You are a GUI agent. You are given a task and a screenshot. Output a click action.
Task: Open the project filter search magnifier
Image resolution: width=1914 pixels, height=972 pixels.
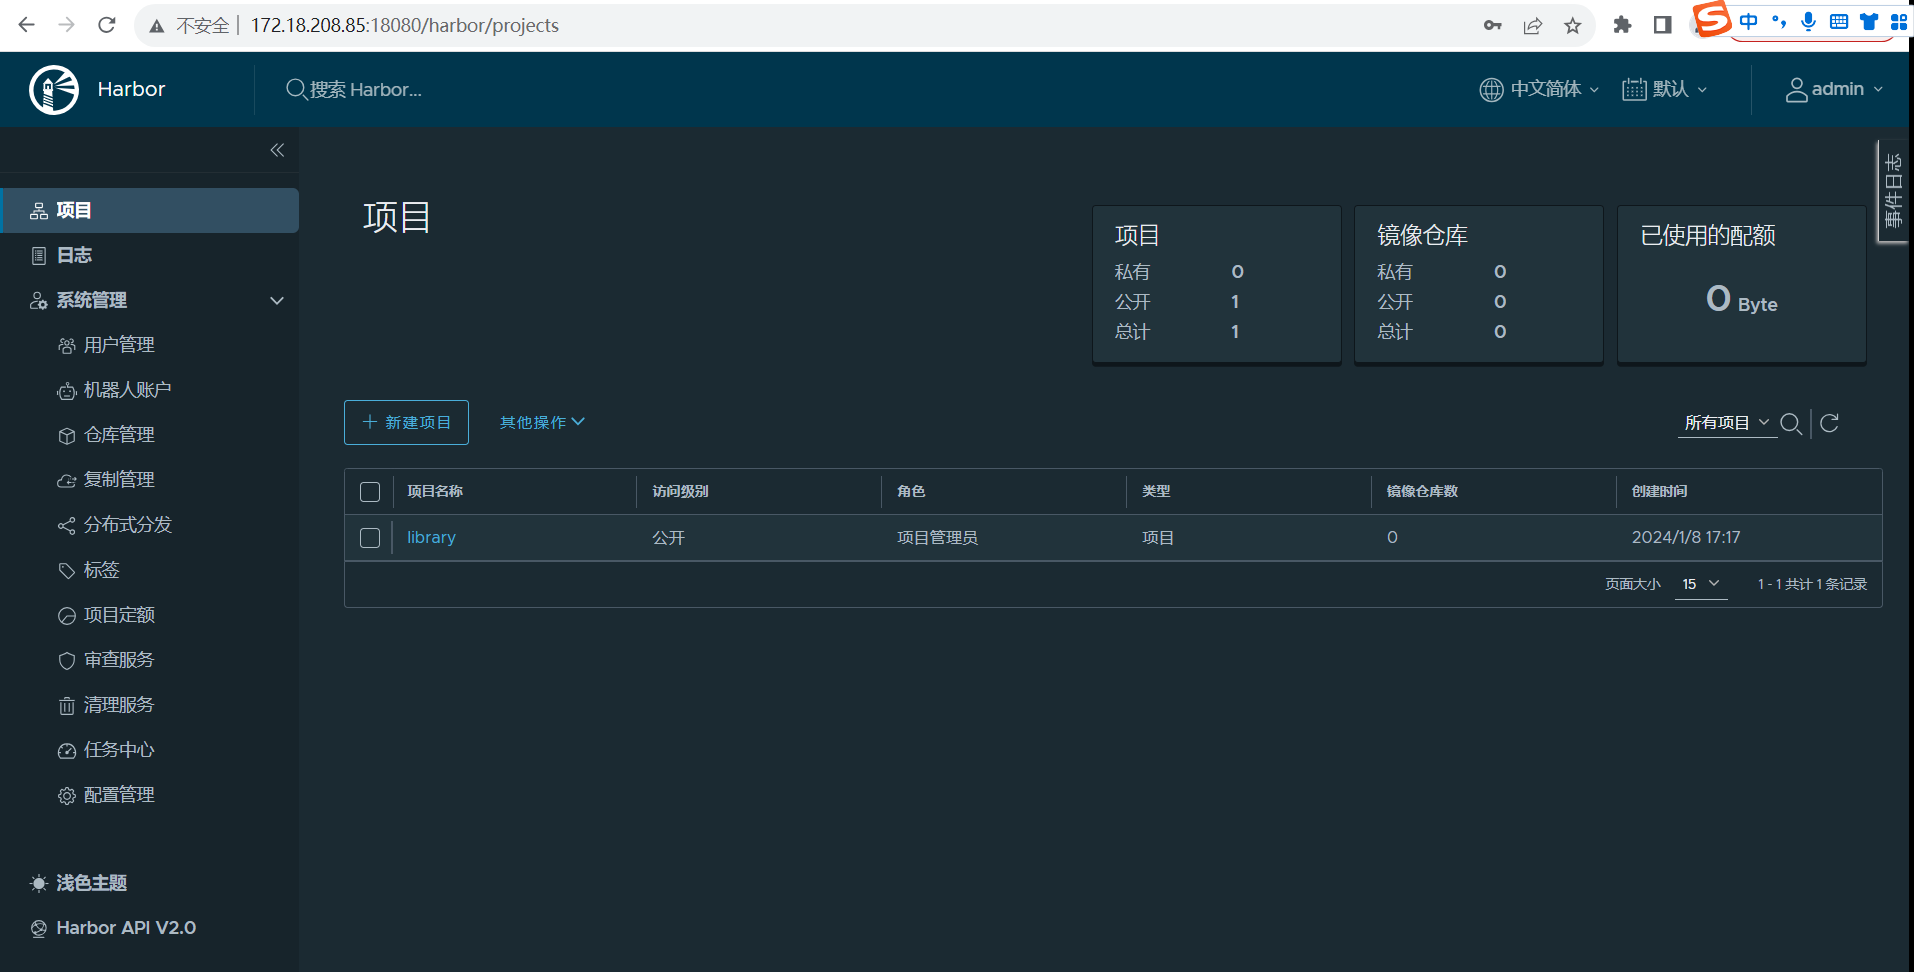tap(1792, 423)
